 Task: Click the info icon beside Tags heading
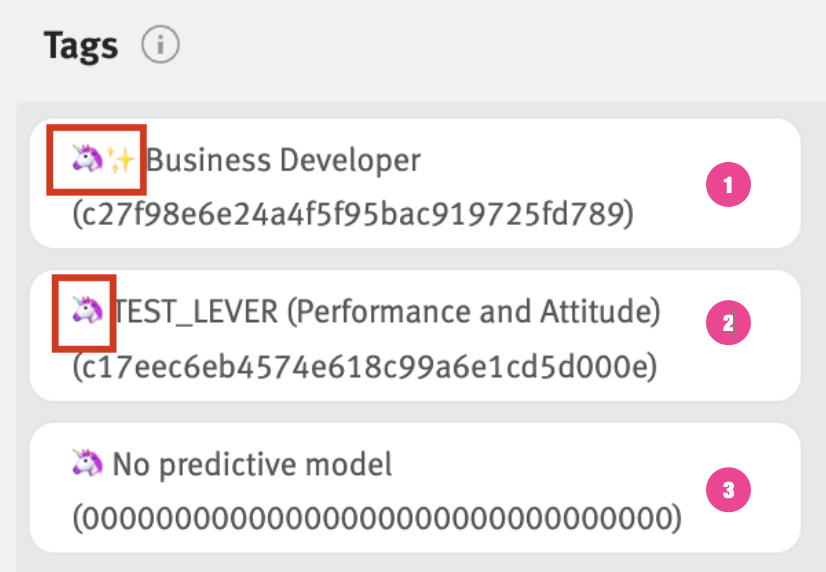tap(160, 45)
